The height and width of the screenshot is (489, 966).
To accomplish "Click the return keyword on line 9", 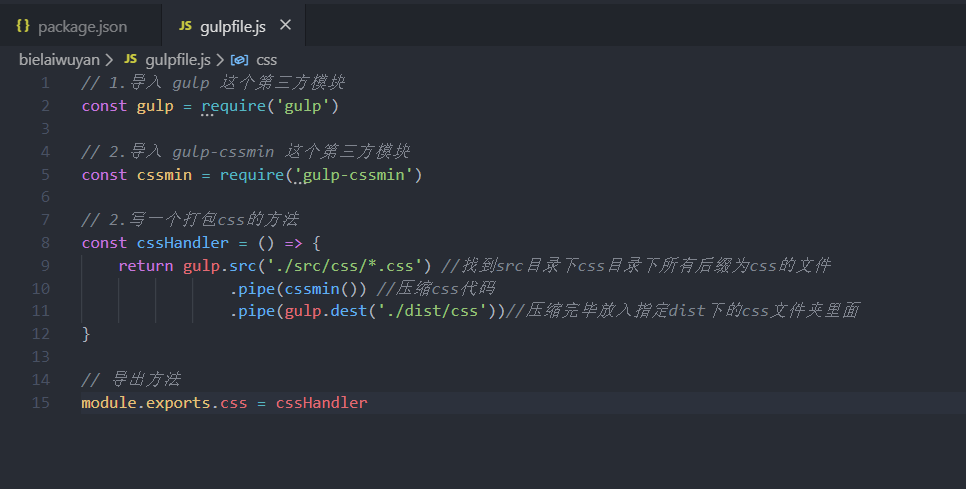I will (145, 266).
